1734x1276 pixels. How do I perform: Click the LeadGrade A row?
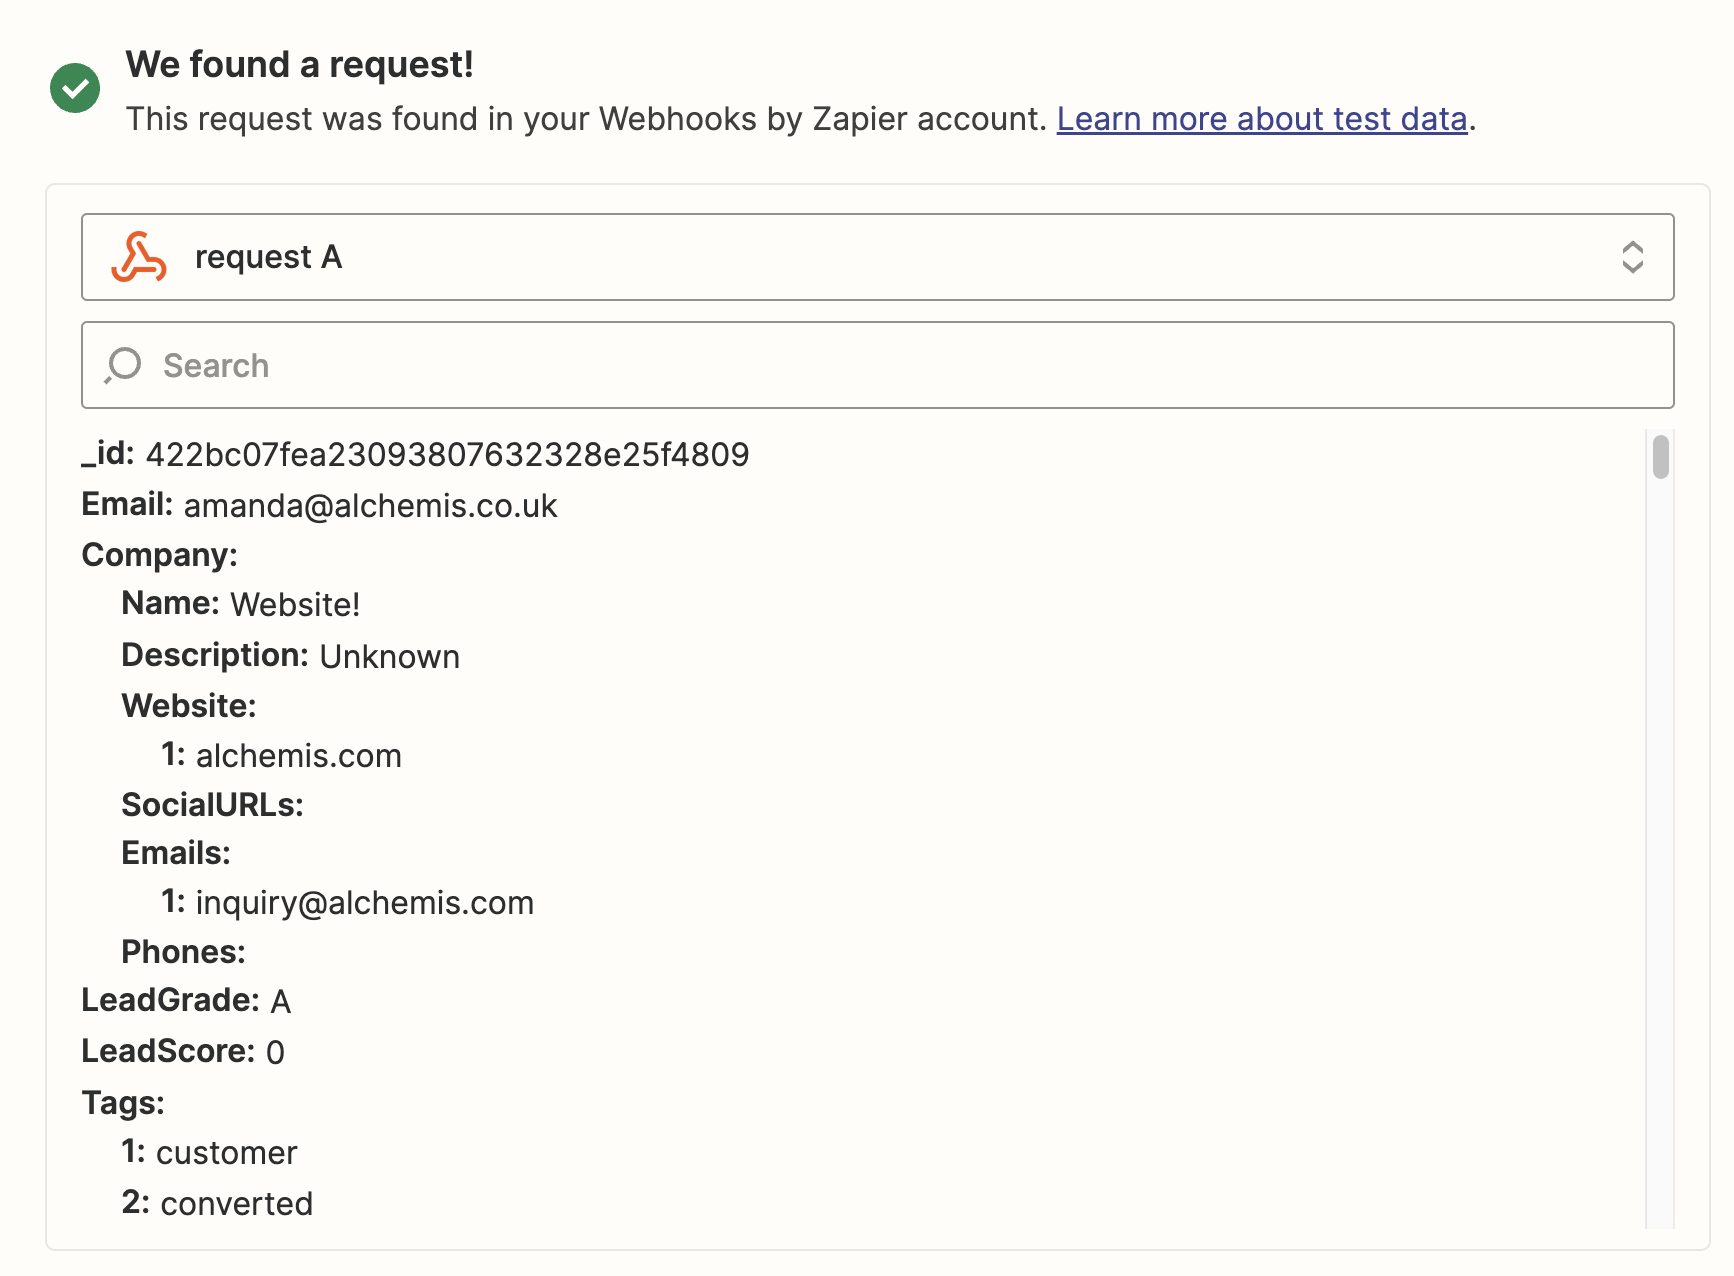186,1001
